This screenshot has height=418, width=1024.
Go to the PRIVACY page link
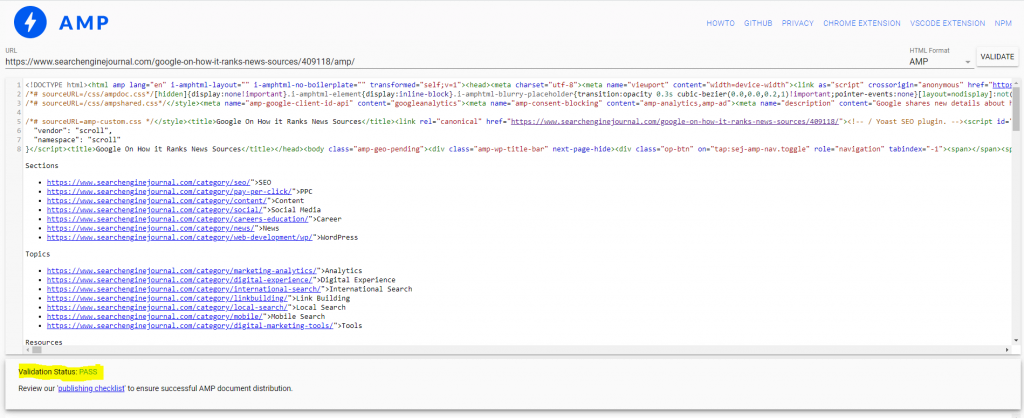(x=797, y=22)
